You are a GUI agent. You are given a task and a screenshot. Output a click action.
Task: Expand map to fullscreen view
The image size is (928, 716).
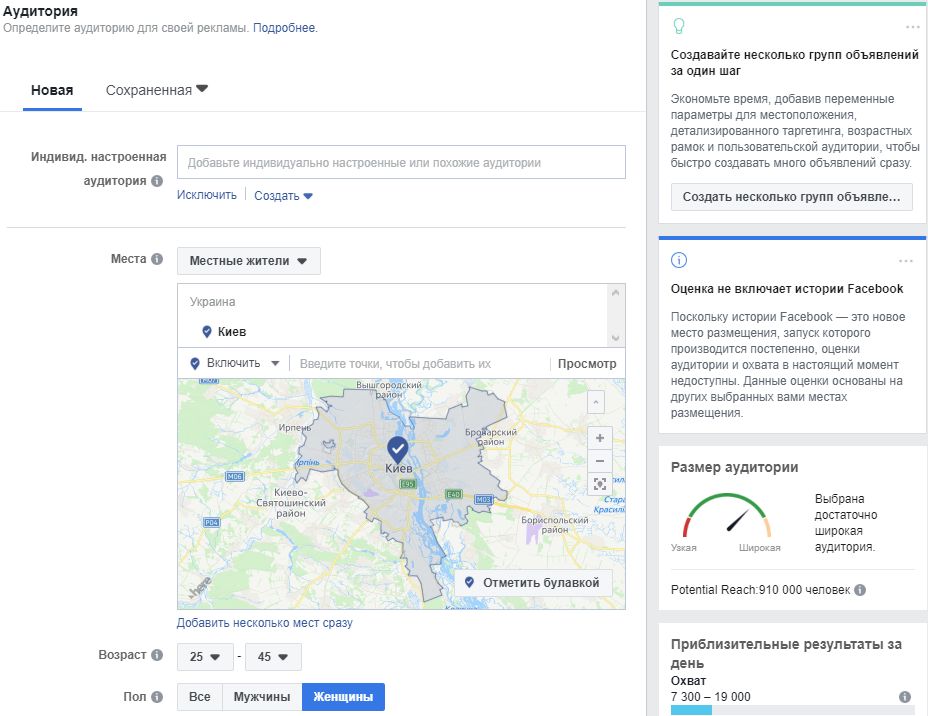click(x=598, y=483)
